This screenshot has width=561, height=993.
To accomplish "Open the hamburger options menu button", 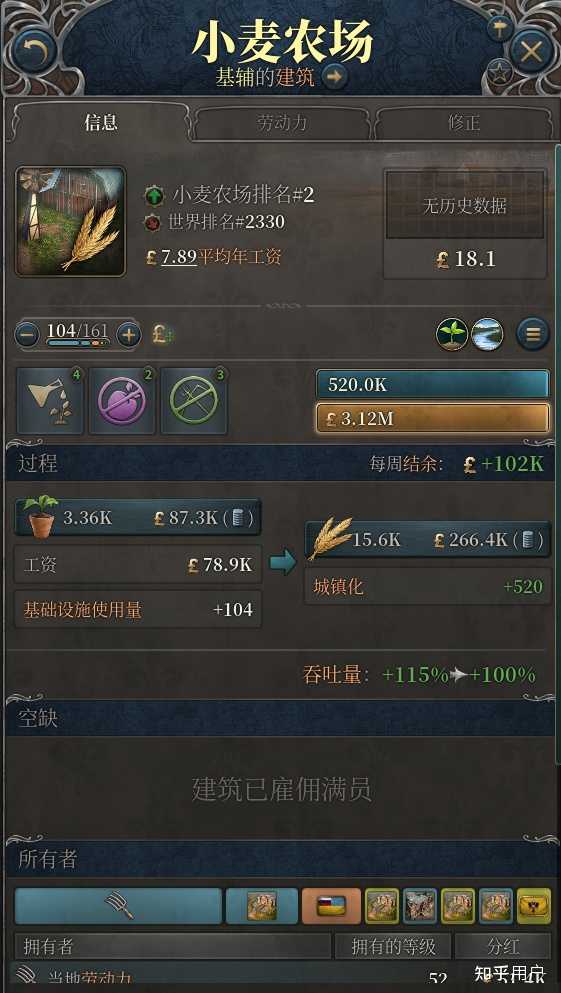I will tap(533, 334).
